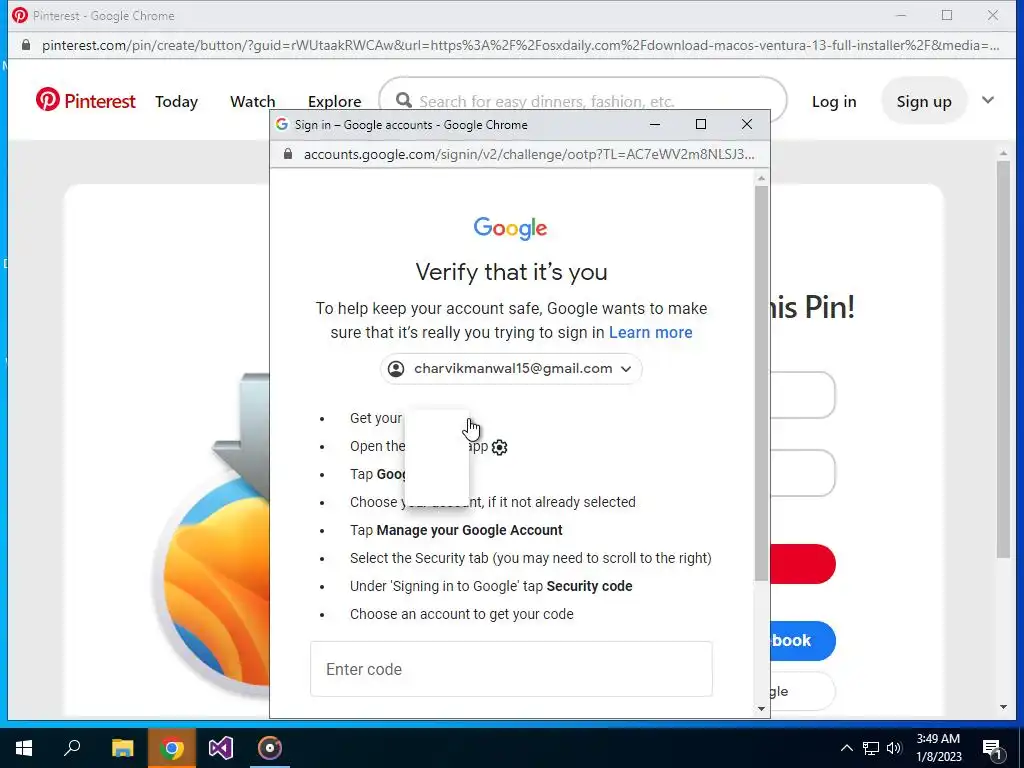Click 'Choose an account to get your code'
The image size is (1024, 768).
[x=462, y=614]
